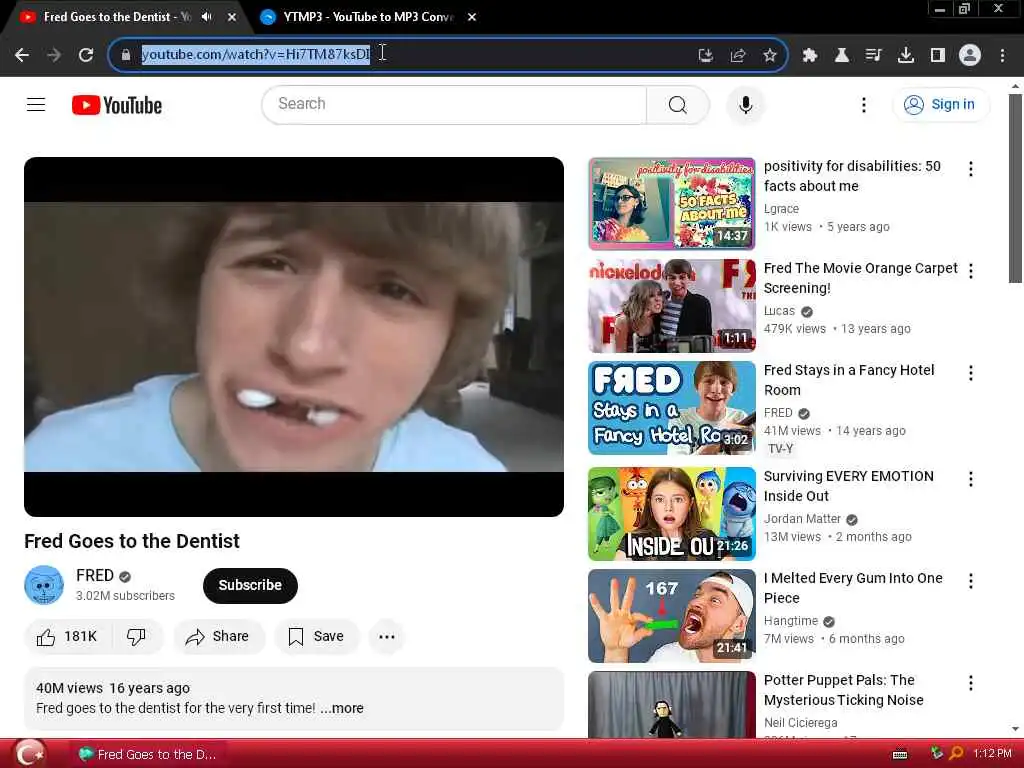1024x768 pixels.
Task: Like the video with thumbs up
Action: [67, 637]
